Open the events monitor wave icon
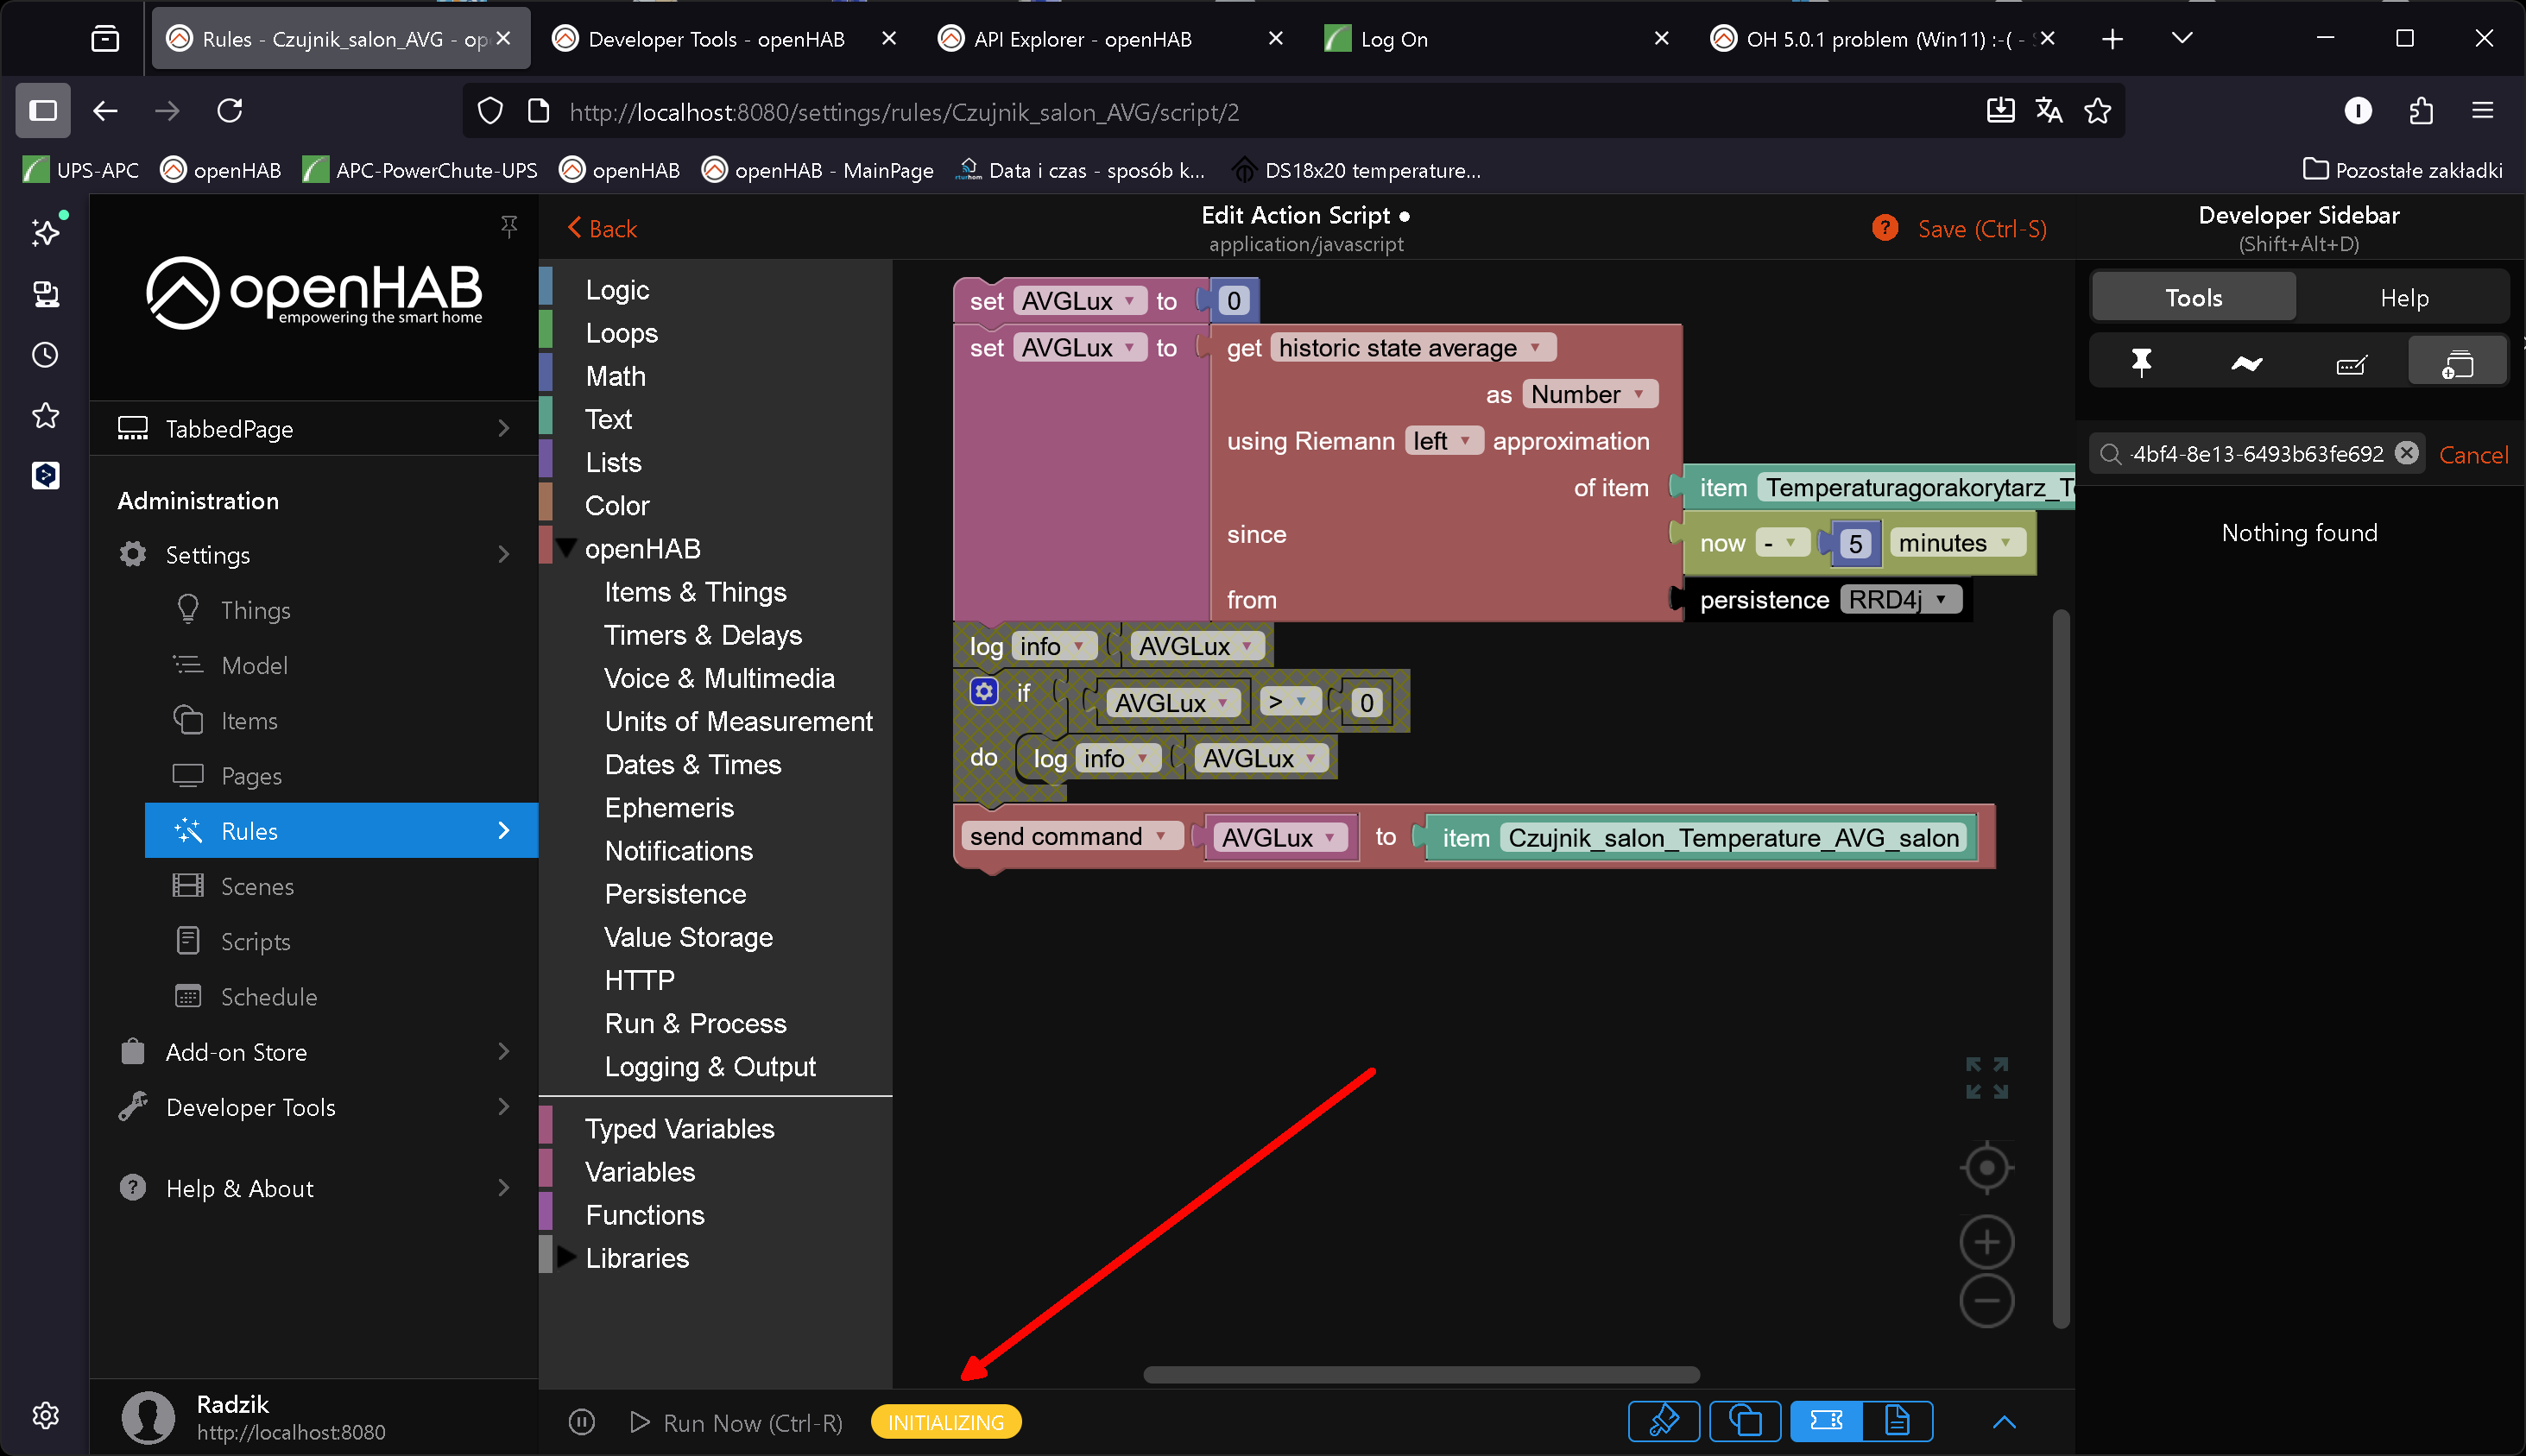Viewport: 2526px width, 1456px height. (x=2246, y=363)
